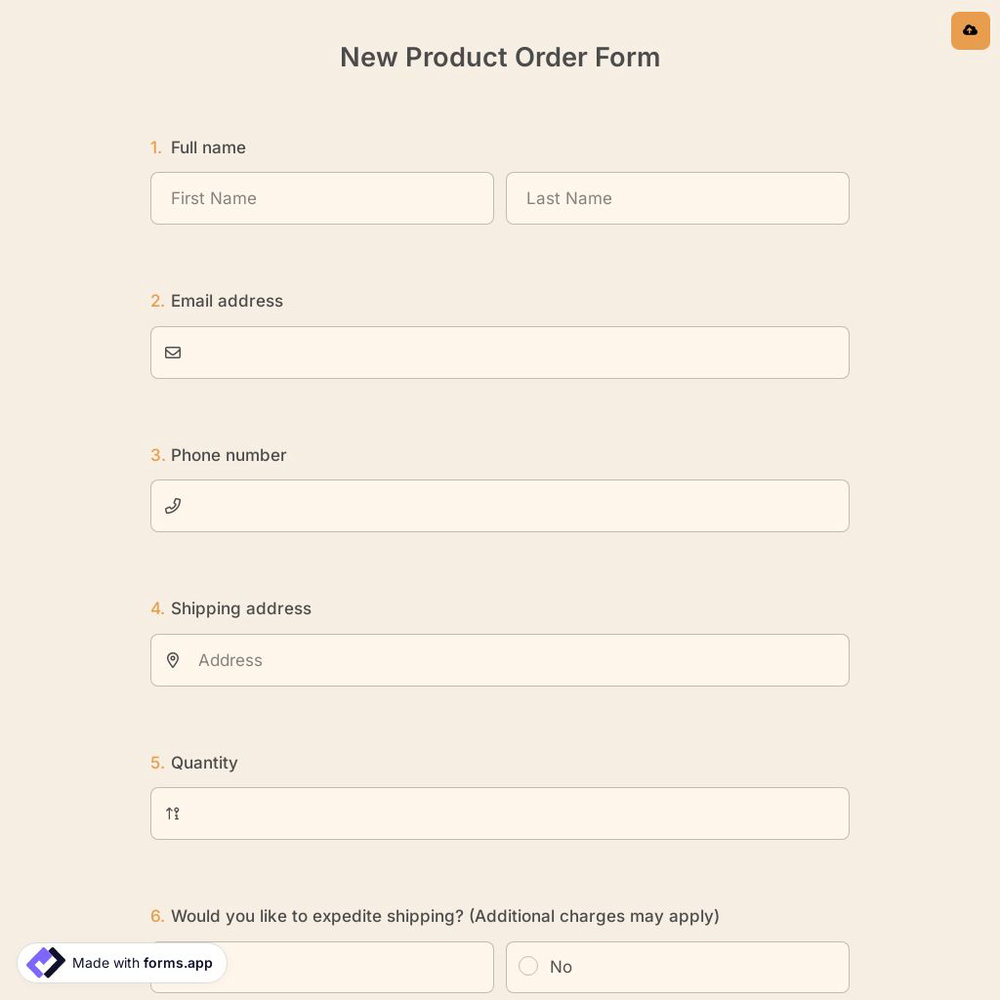
Task: Click the form title "New Product Order Form"
Action: [500, 57]
